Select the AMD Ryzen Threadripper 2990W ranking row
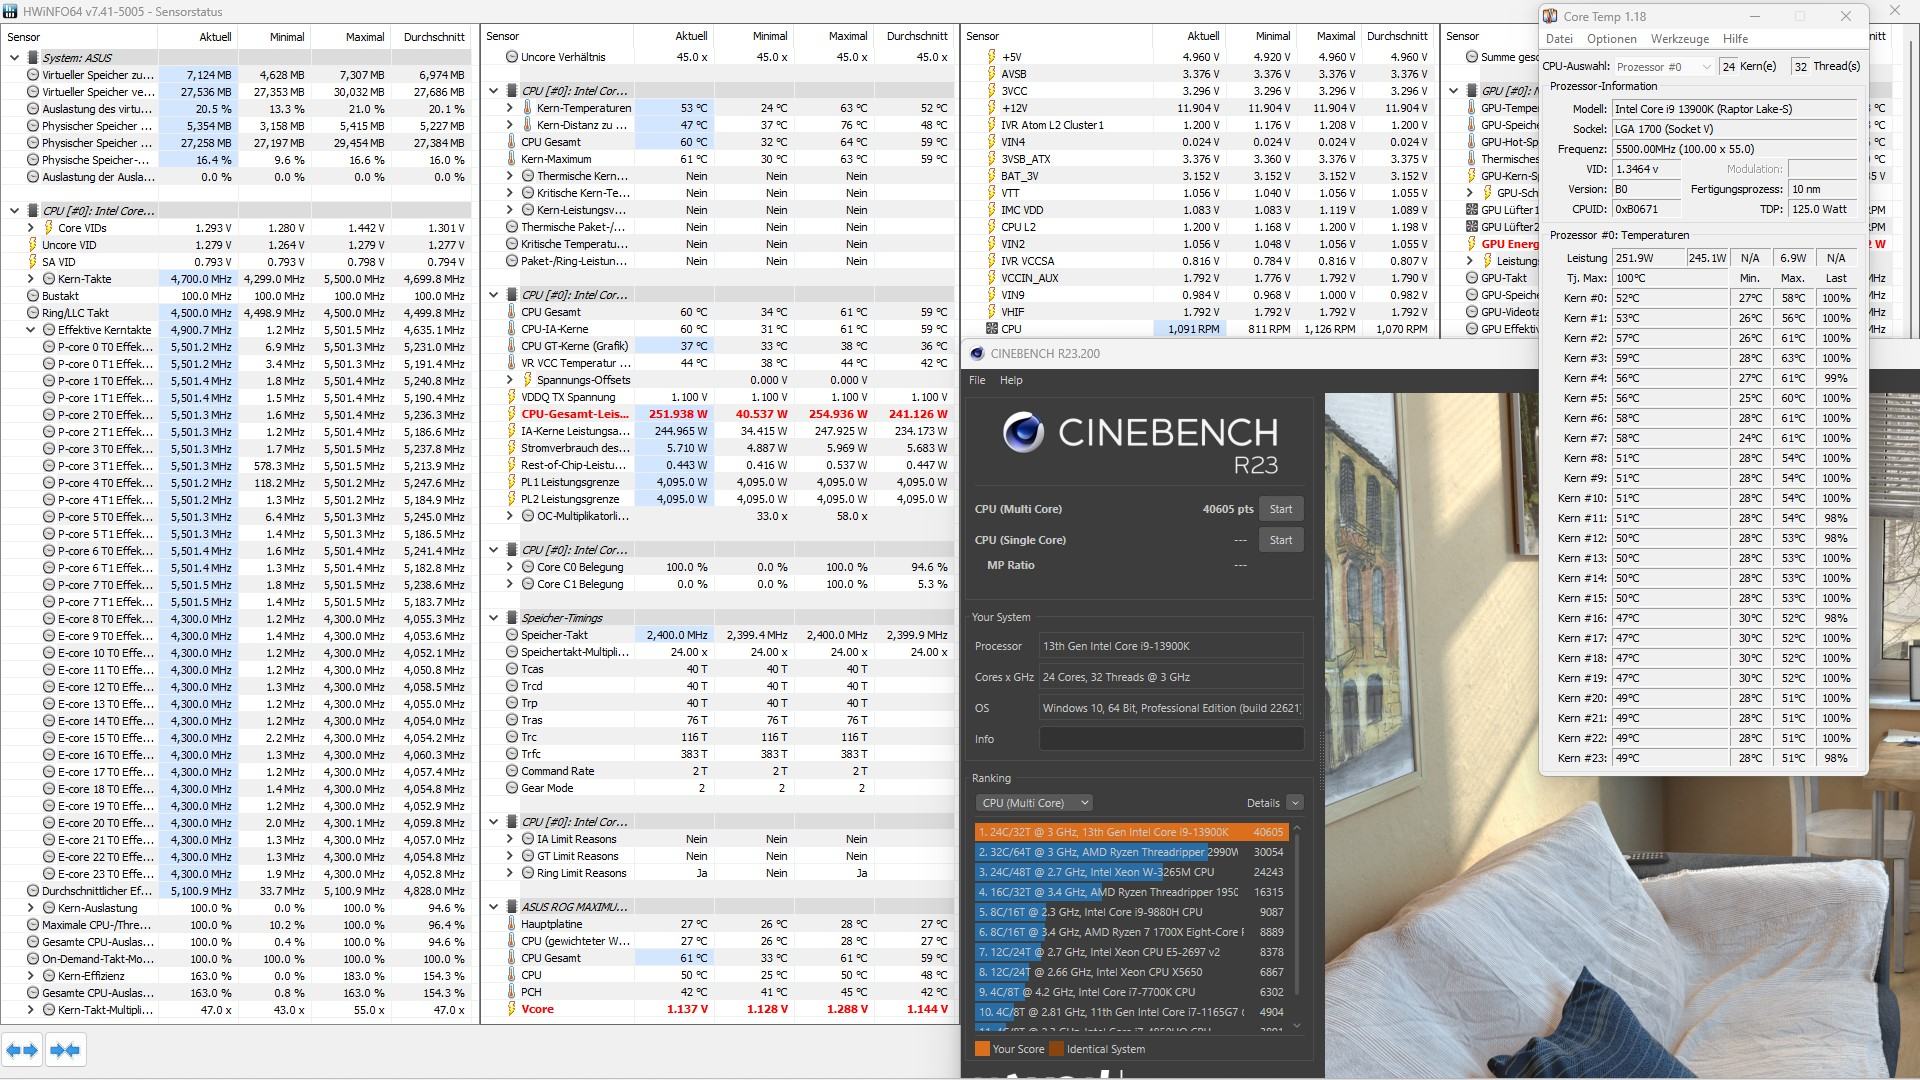The height and width of the screenshot is (1080, 1920). pos(1130,852)
